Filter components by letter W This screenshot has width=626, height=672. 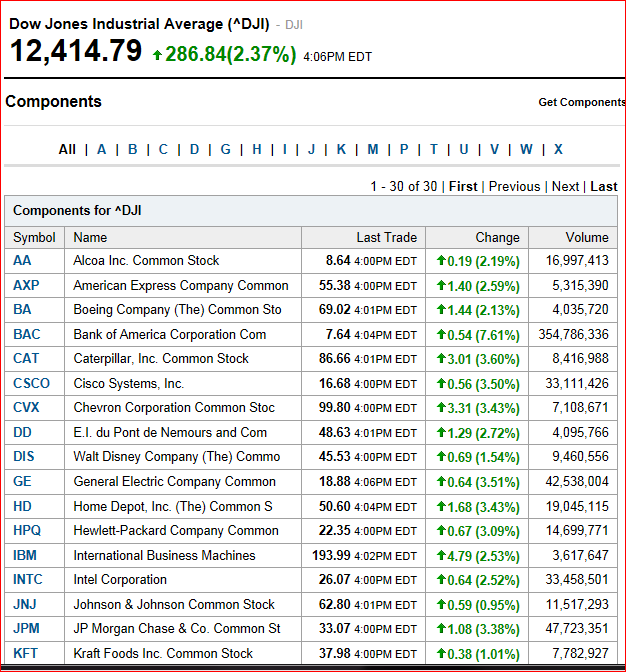(526, 149)
